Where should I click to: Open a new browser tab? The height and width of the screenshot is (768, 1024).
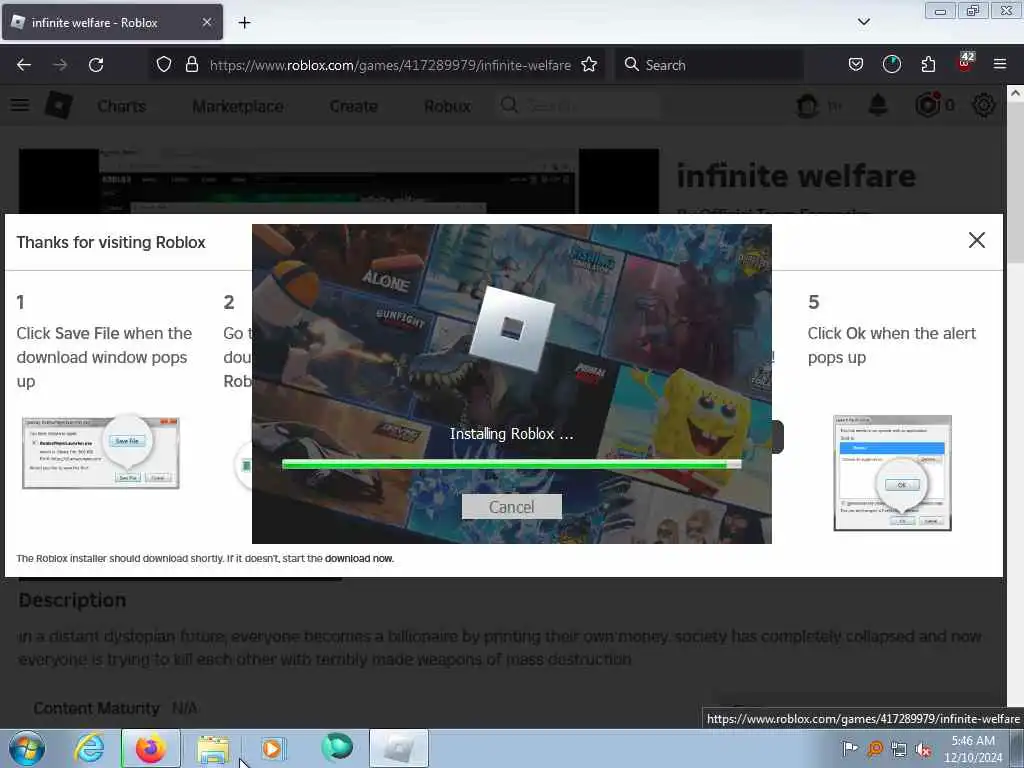[x=244, y=23]
